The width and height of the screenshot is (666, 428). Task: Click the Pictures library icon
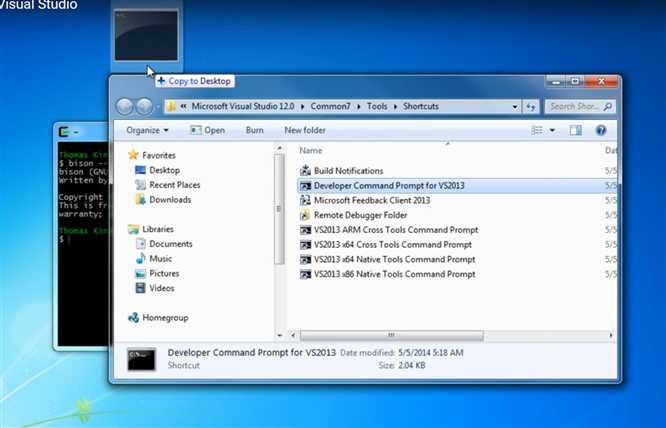(x=141, y=273)
